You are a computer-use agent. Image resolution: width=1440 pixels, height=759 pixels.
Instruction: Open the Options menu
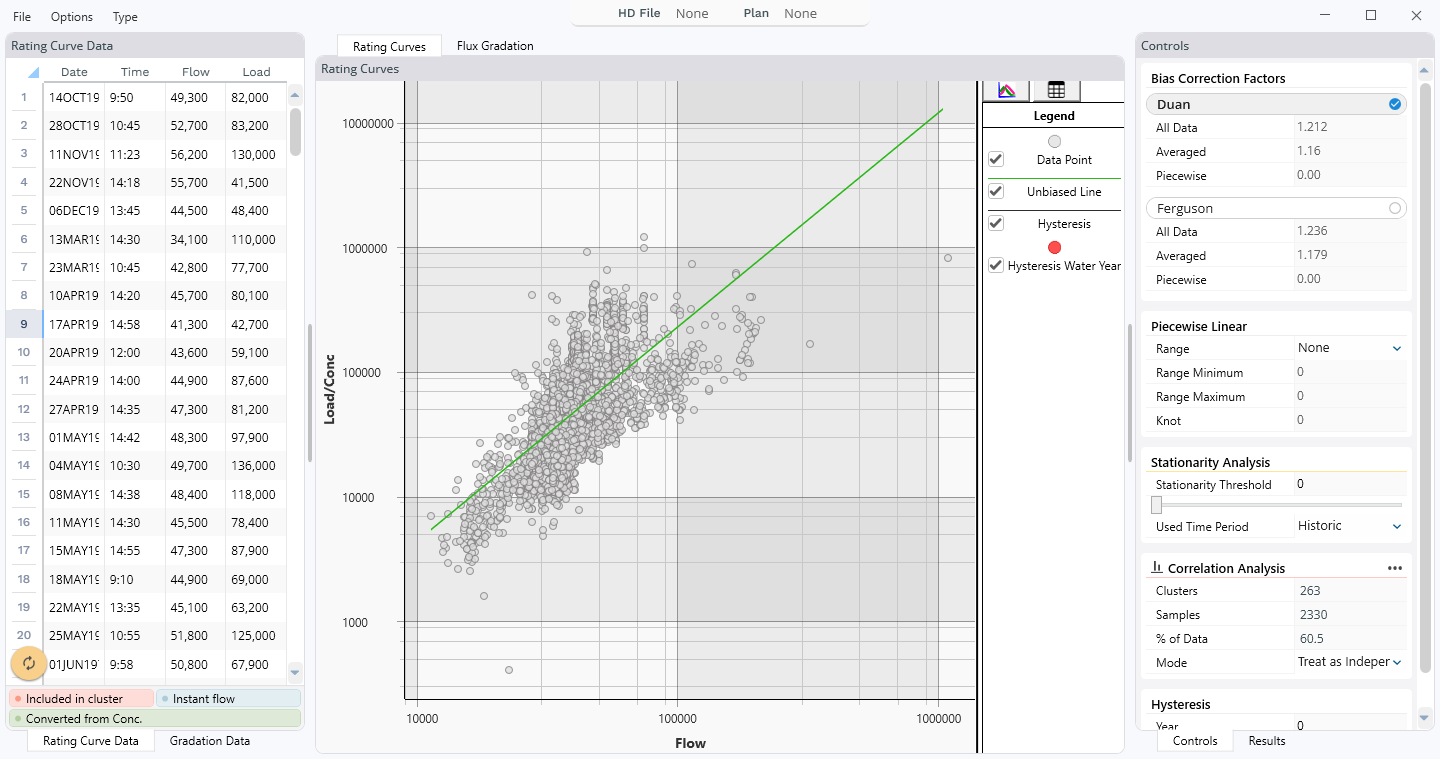pyautogui.click(x=72, y=16)
